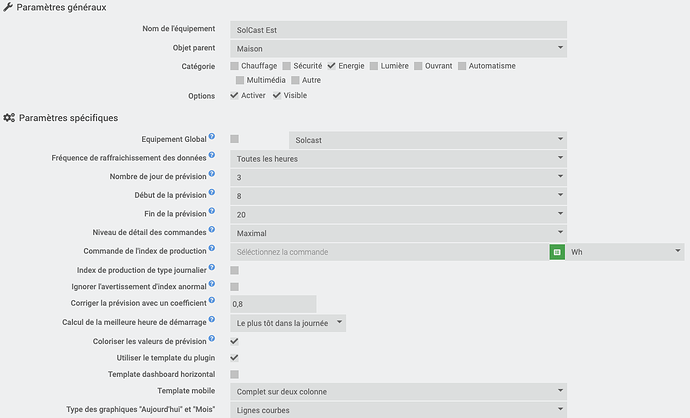Disable Coloriser les valeurs de prévision
Viewport: 690px width, 418px height.
pyautogui.click(x=234, y=341)
